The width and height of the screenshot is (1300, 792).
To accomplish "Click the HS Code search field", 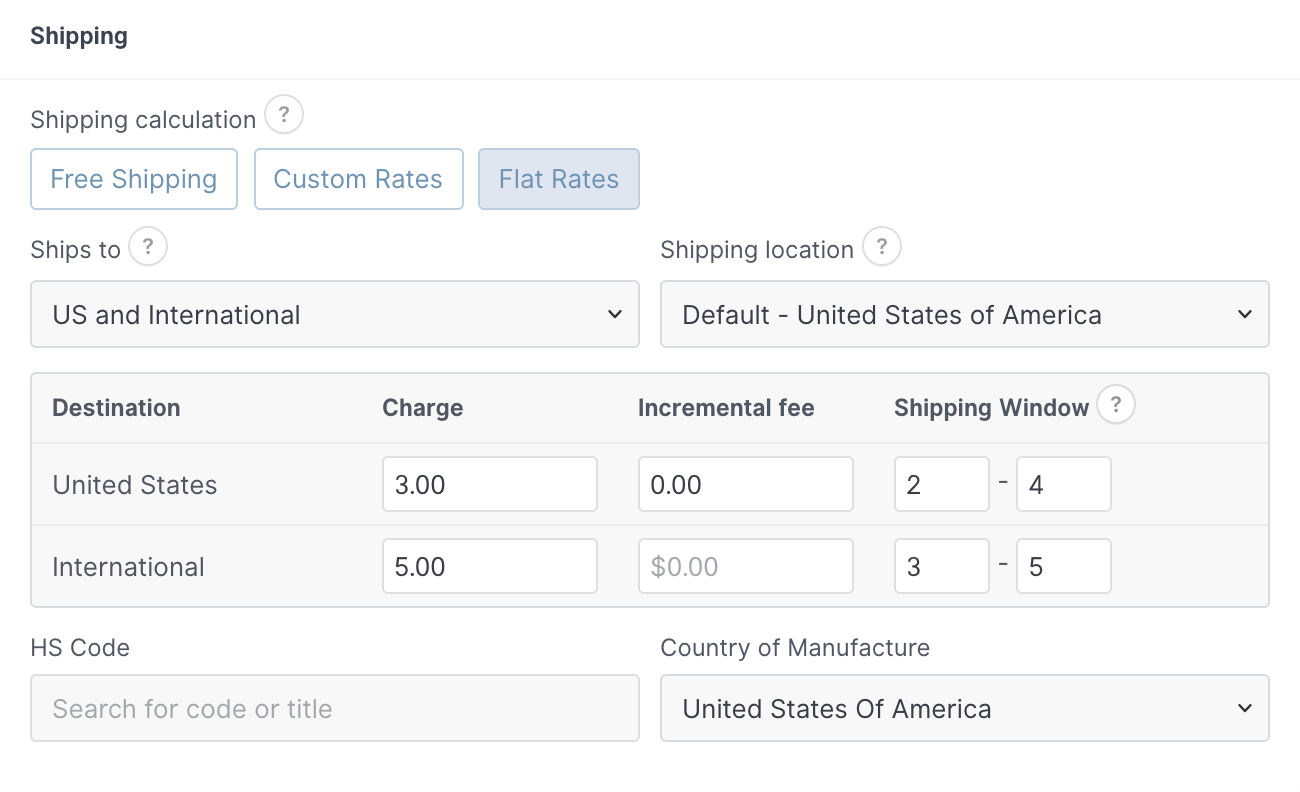I will [335, 708].
